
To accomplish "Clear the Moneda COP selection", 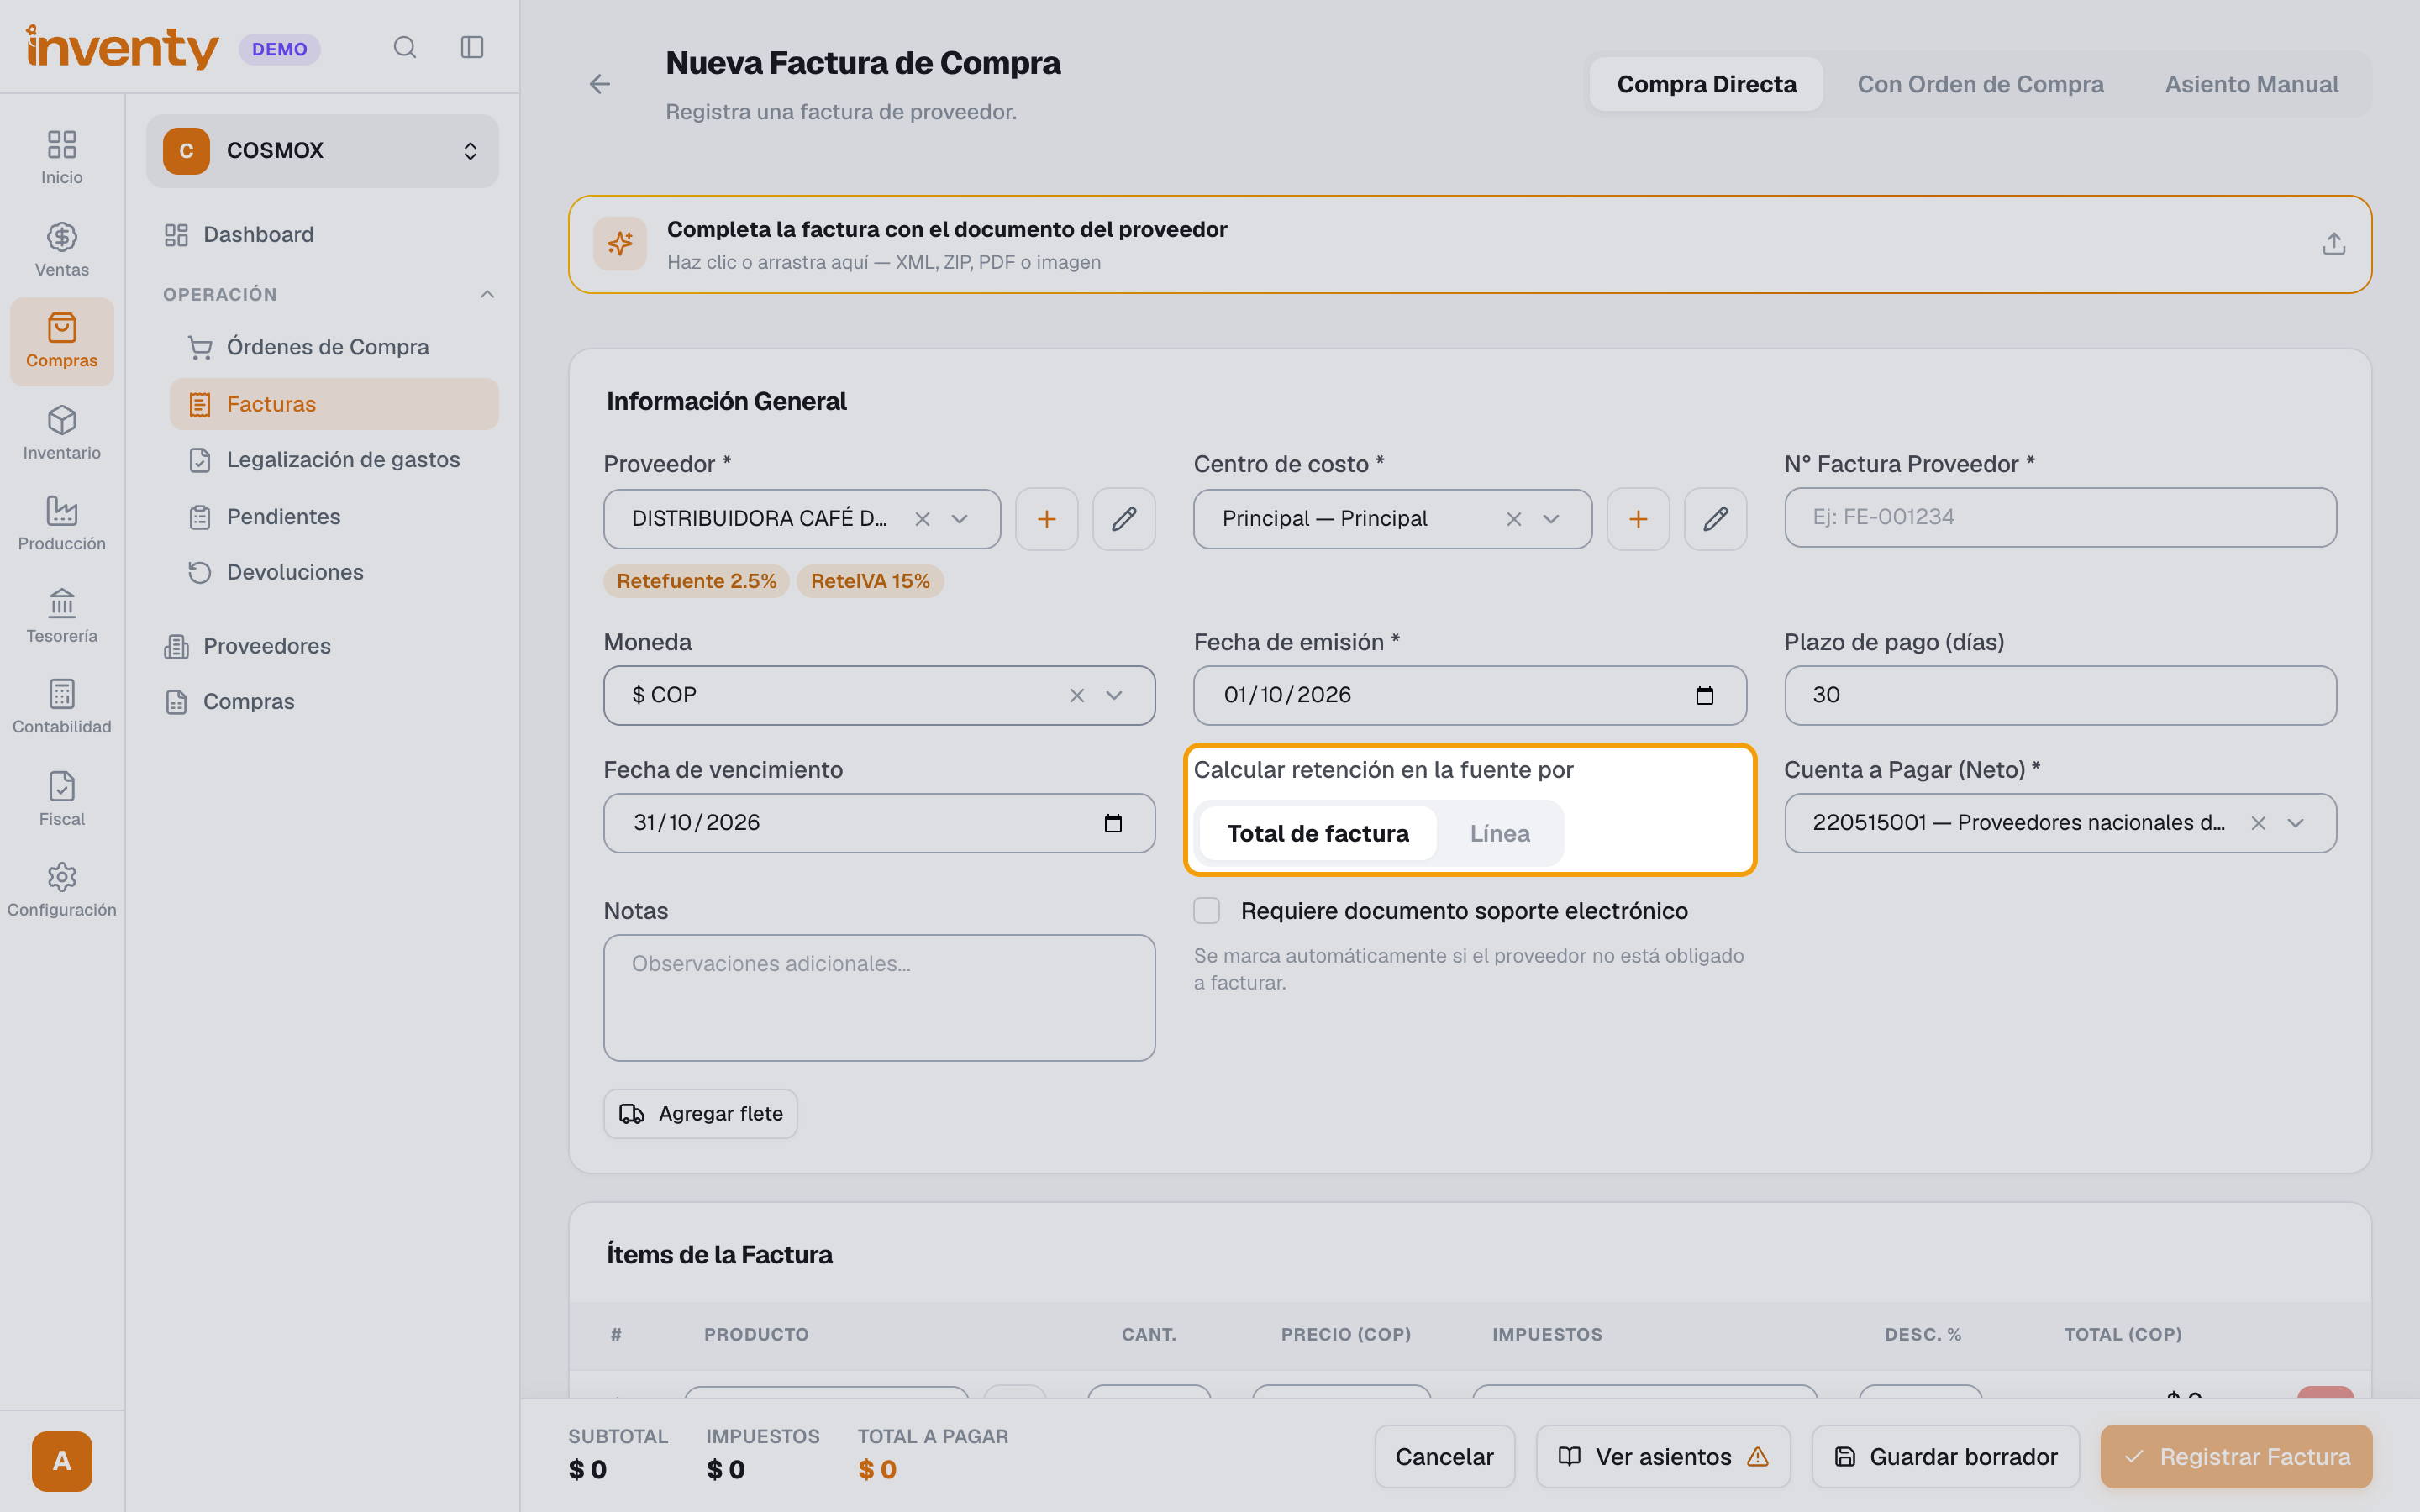I will tap(1077, 695).
